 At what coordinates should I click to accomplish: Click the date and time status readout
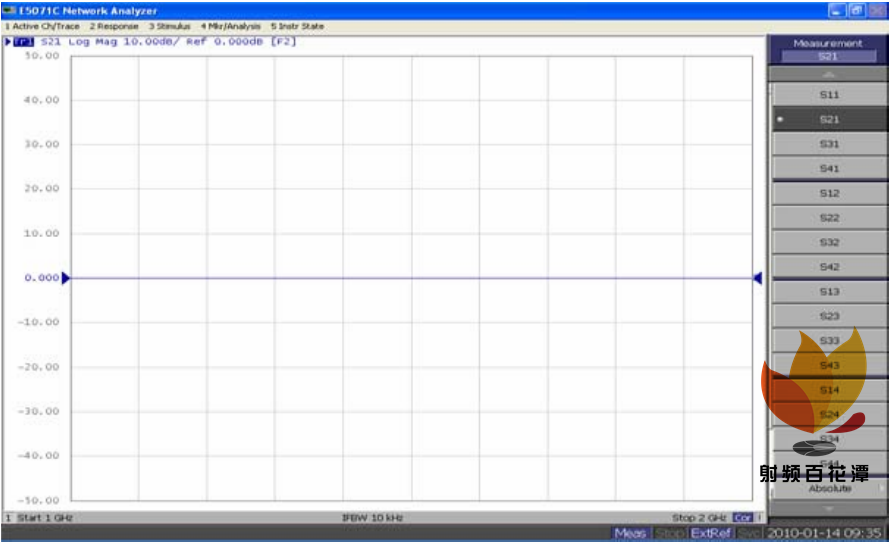pyautogui.click(x=824, y=533)
